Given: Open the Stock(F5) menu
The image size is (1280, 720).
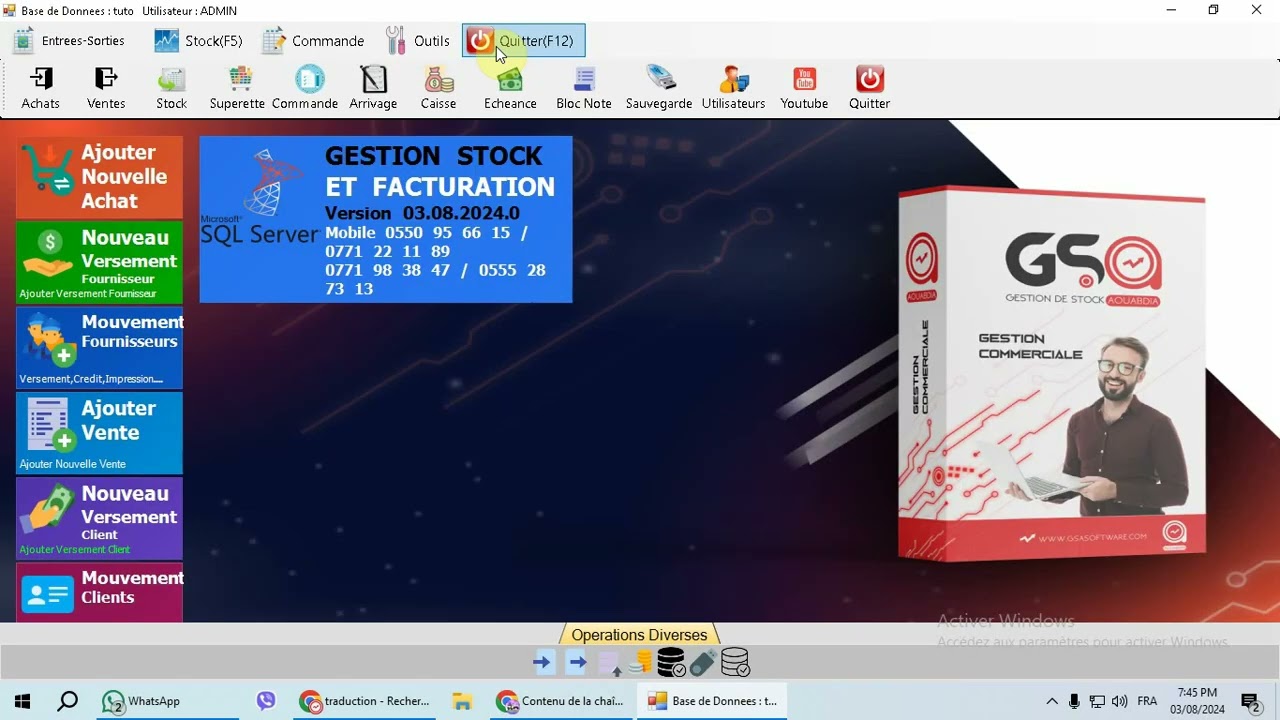Looking at the screenshot, I should (199, 41).
